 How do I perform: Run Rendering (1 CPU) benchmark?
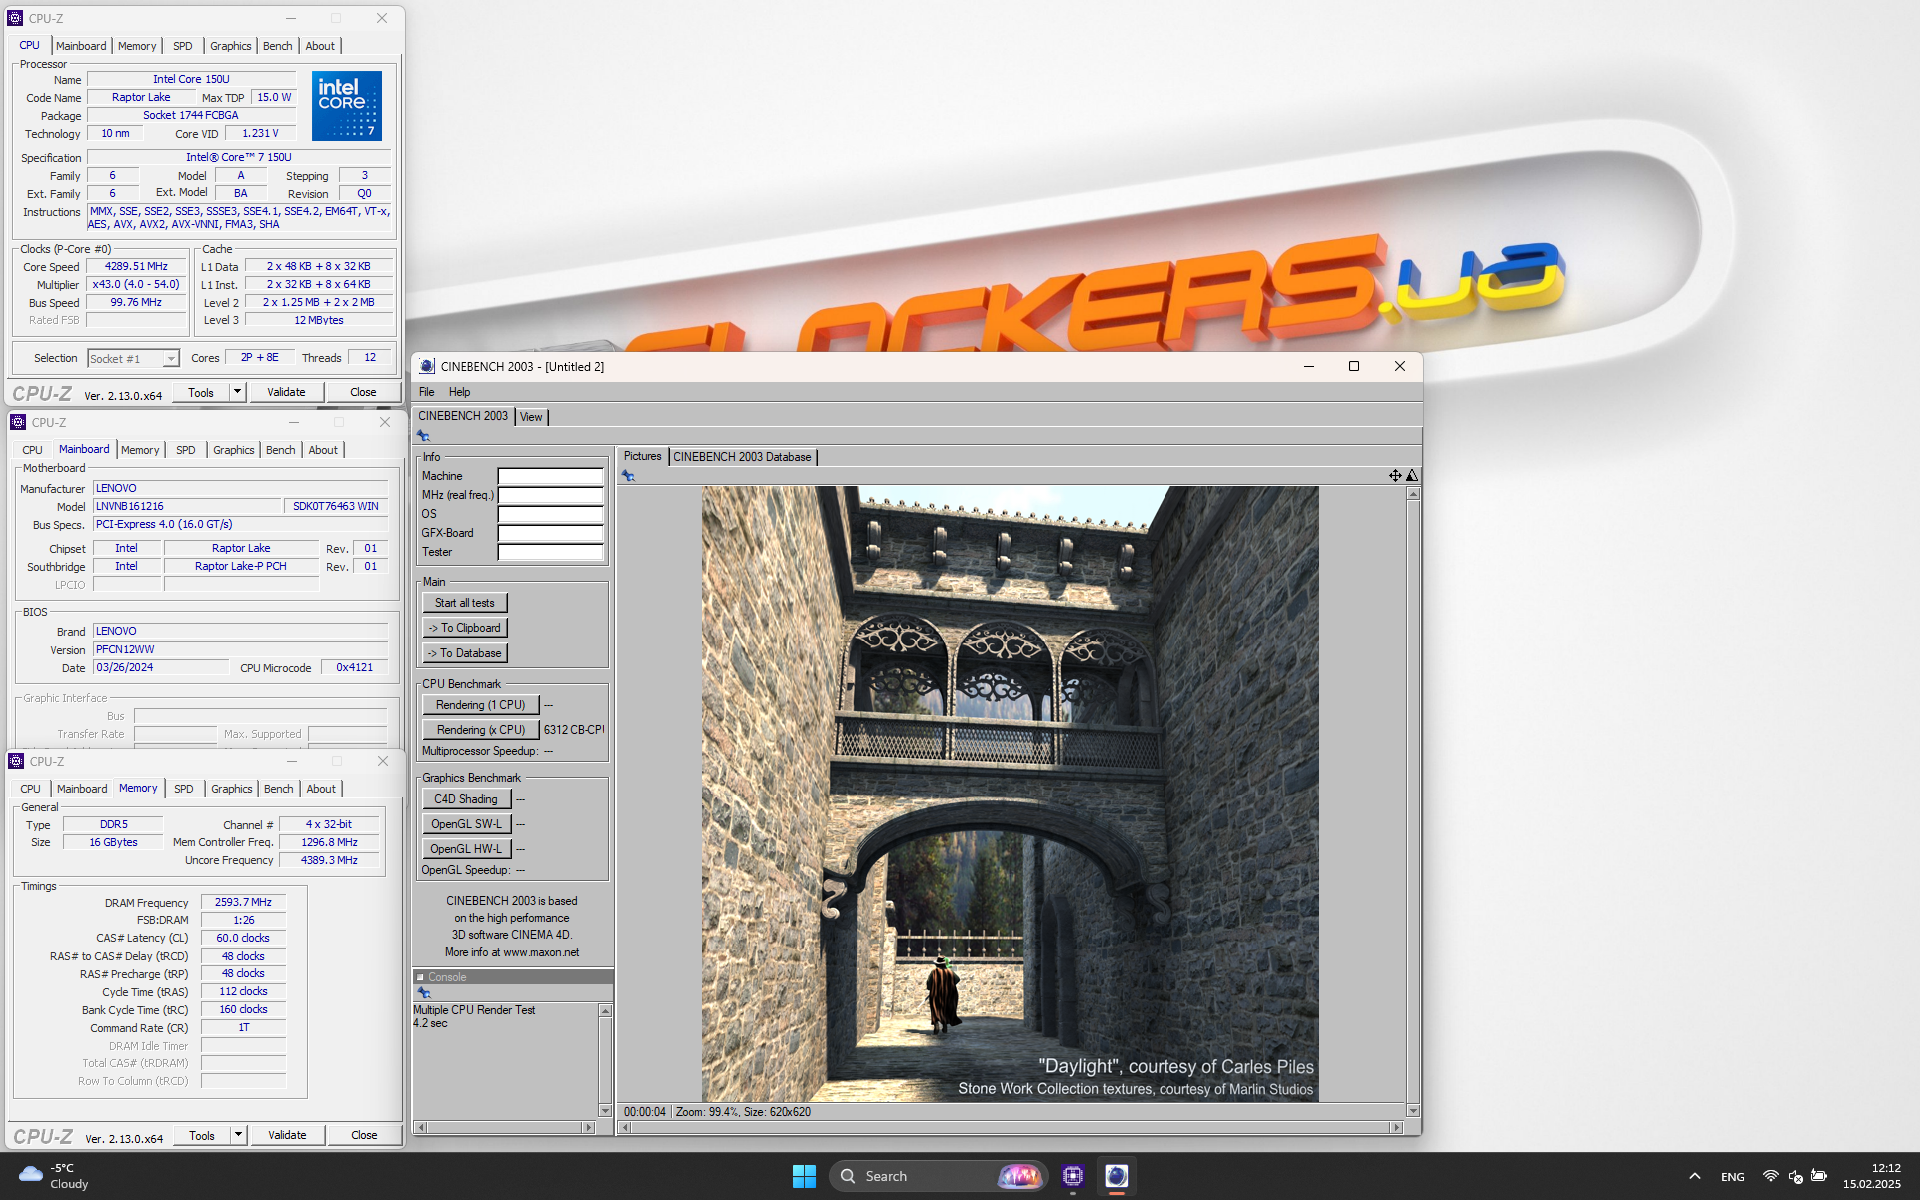click(x=480, y=705)
